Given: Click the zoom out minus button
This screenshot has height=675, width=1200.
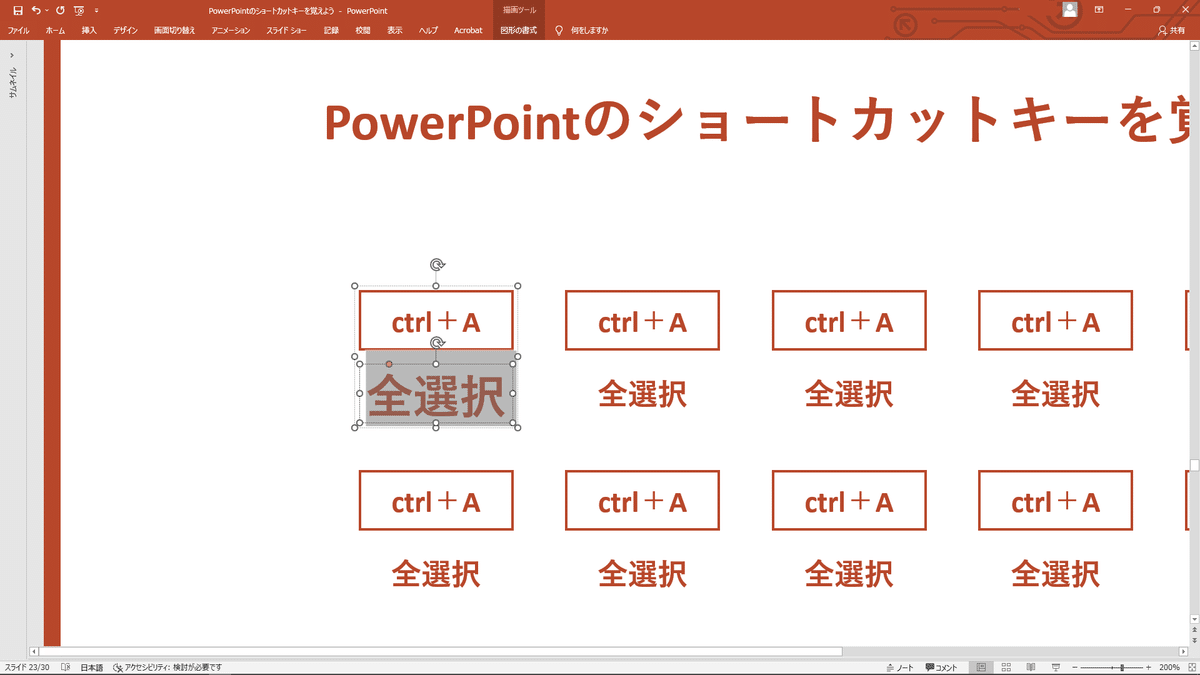Looking at the screenshot, I should [1075, 667].
